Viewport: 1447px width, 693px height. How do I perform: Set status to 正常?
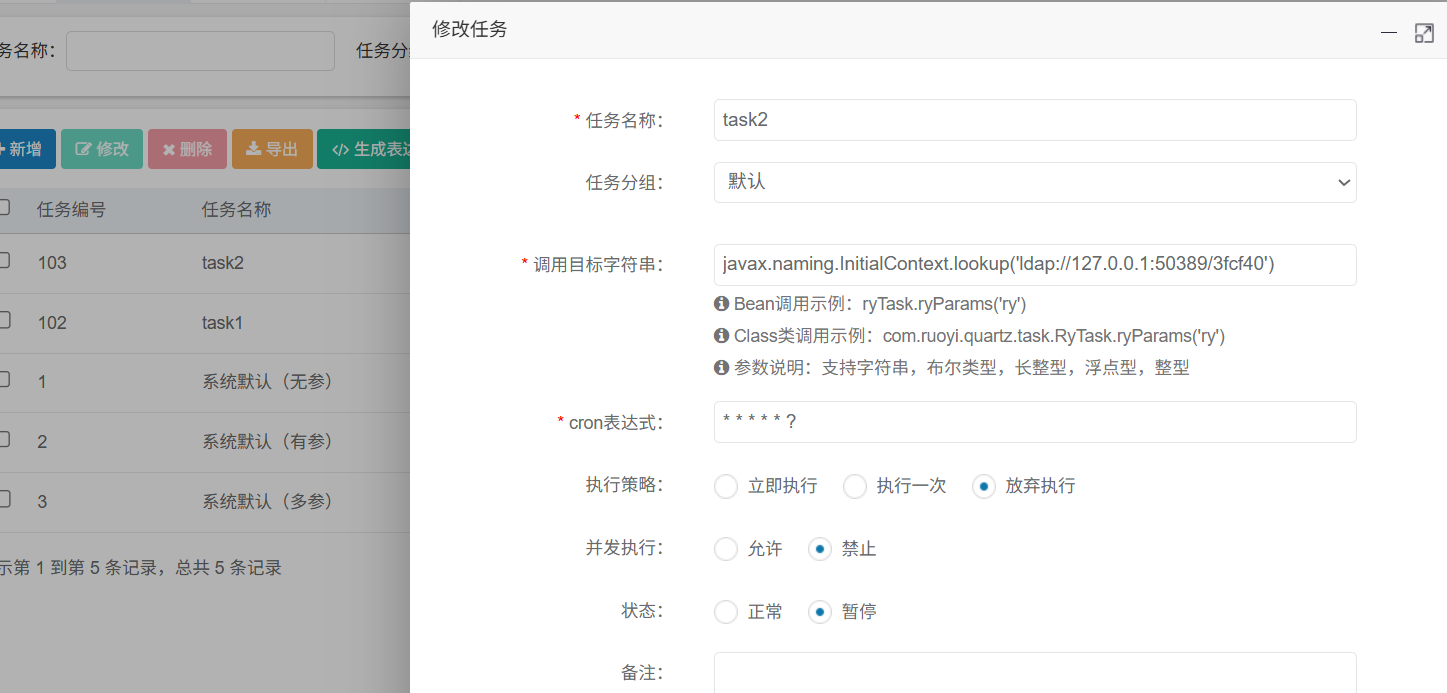[726, 612]
